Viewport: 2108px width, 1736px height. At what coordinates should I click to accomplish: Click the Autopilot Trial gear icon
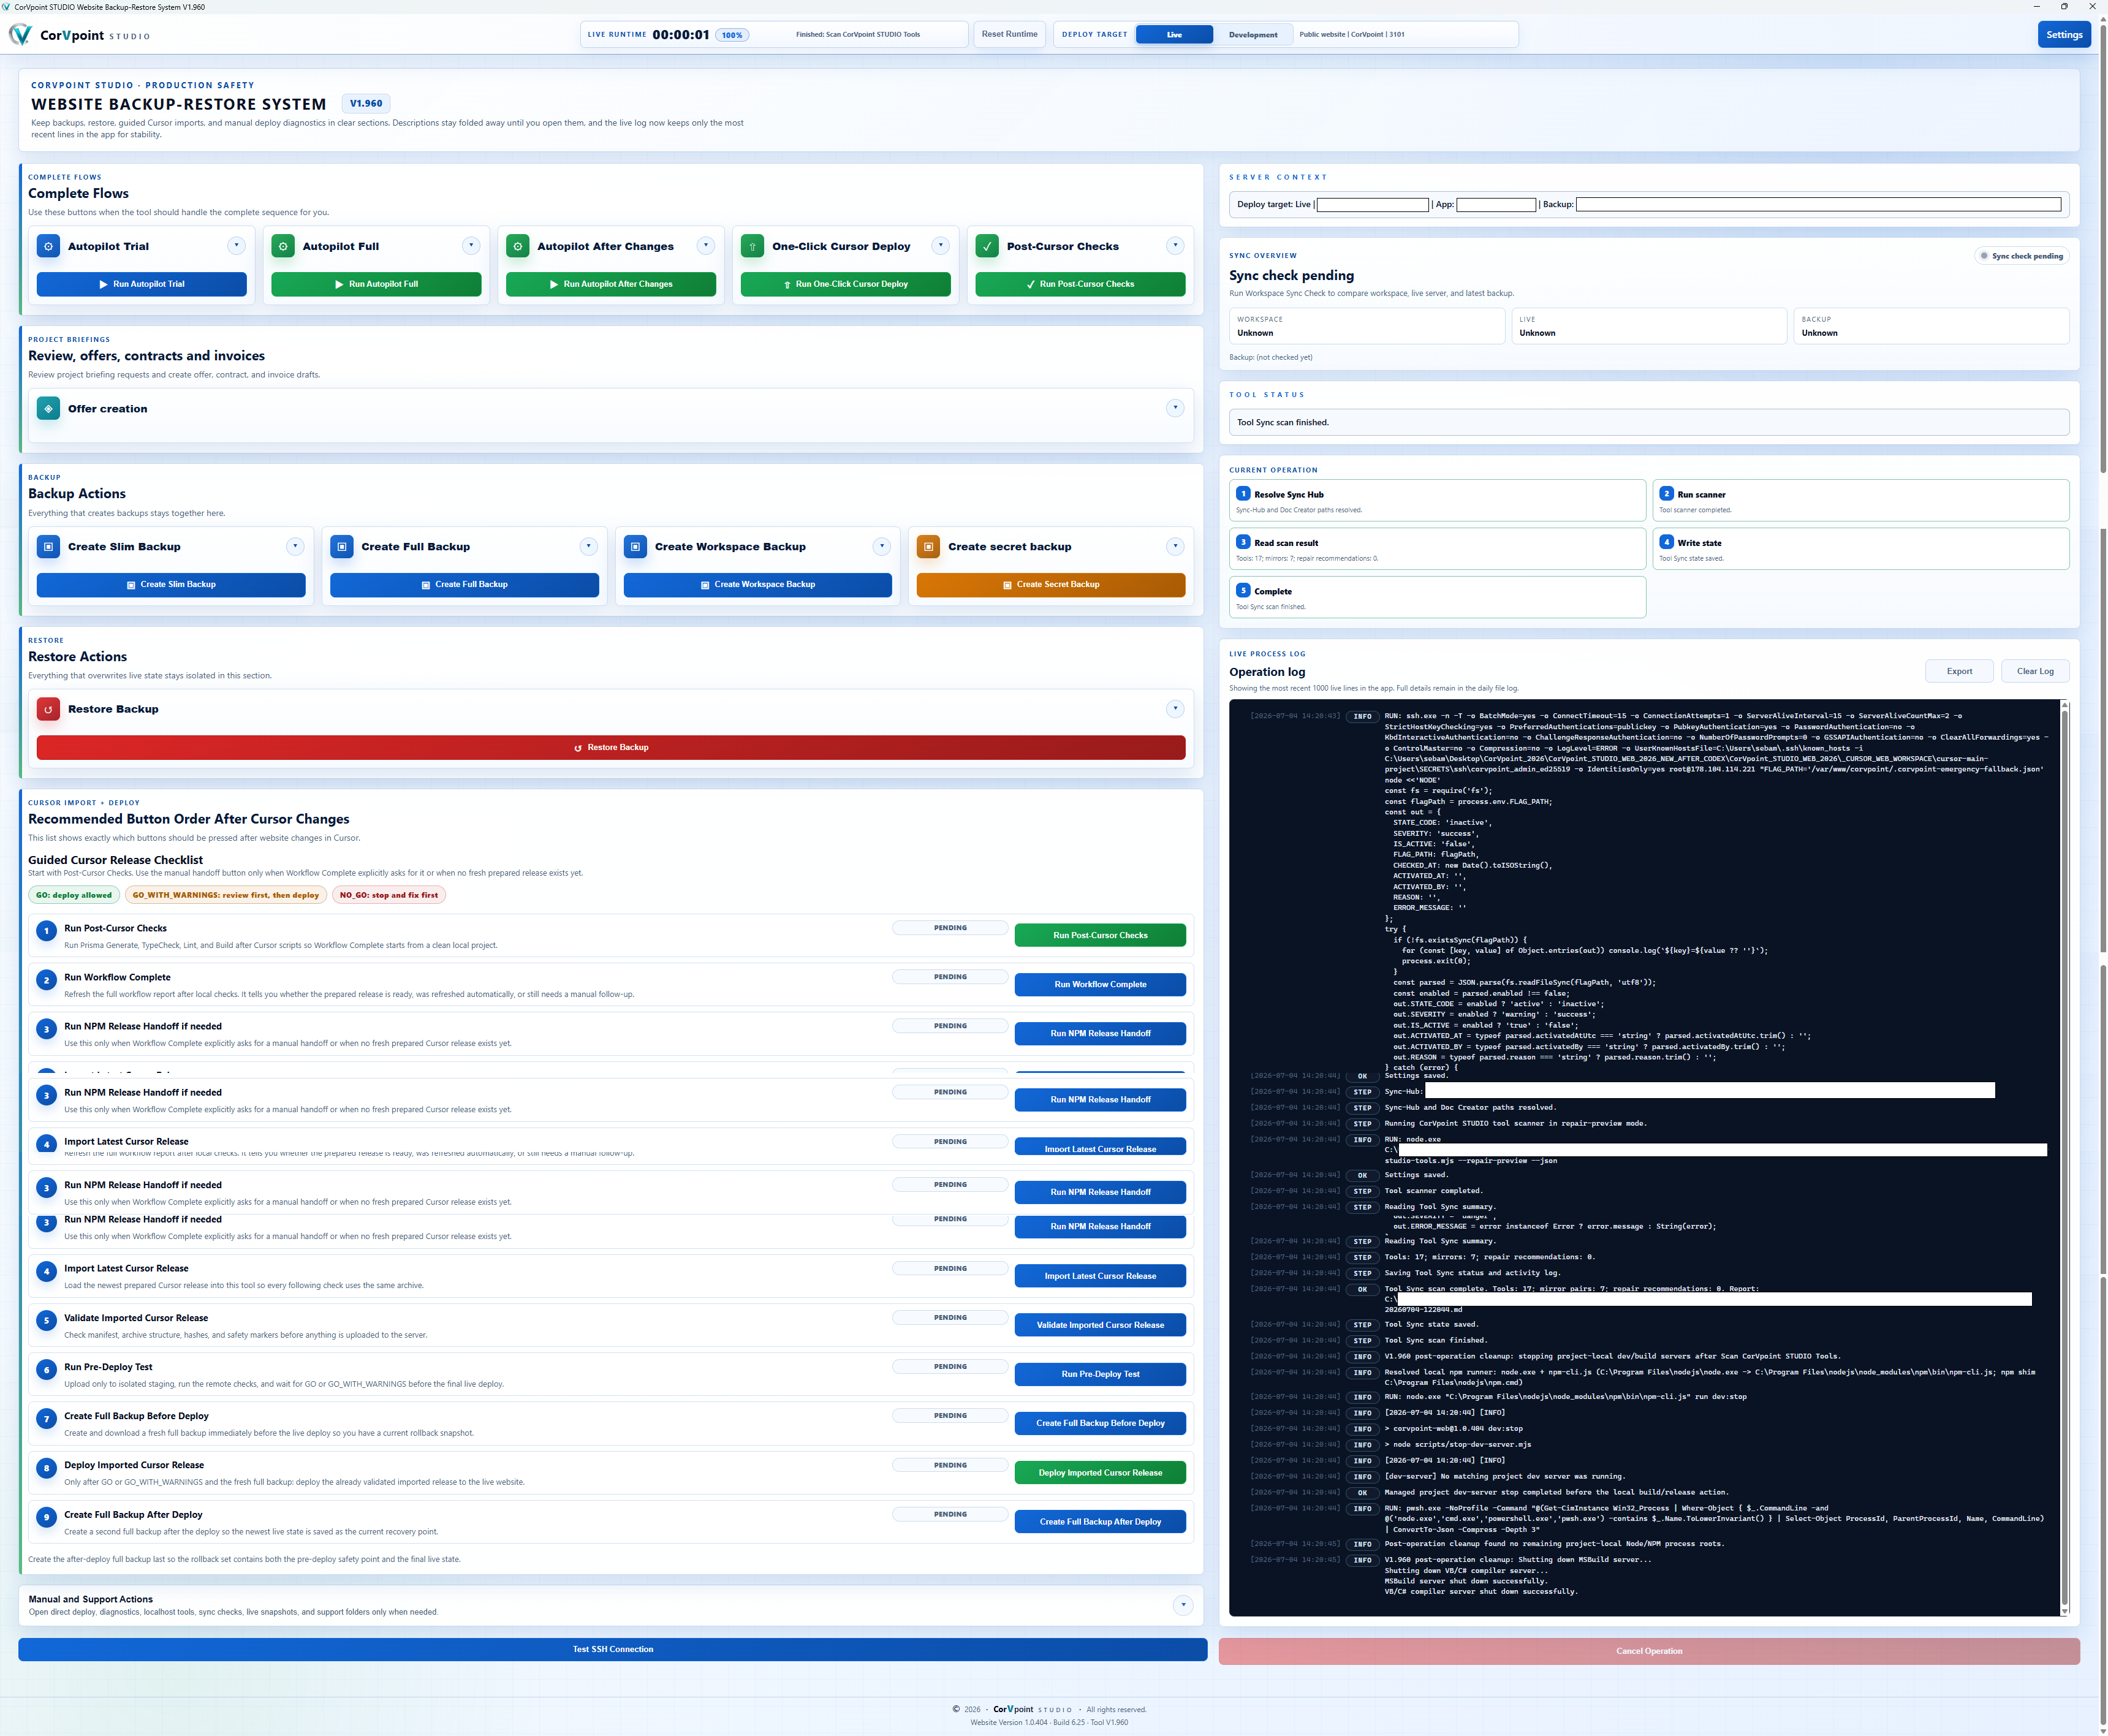(x=48, y=246)
